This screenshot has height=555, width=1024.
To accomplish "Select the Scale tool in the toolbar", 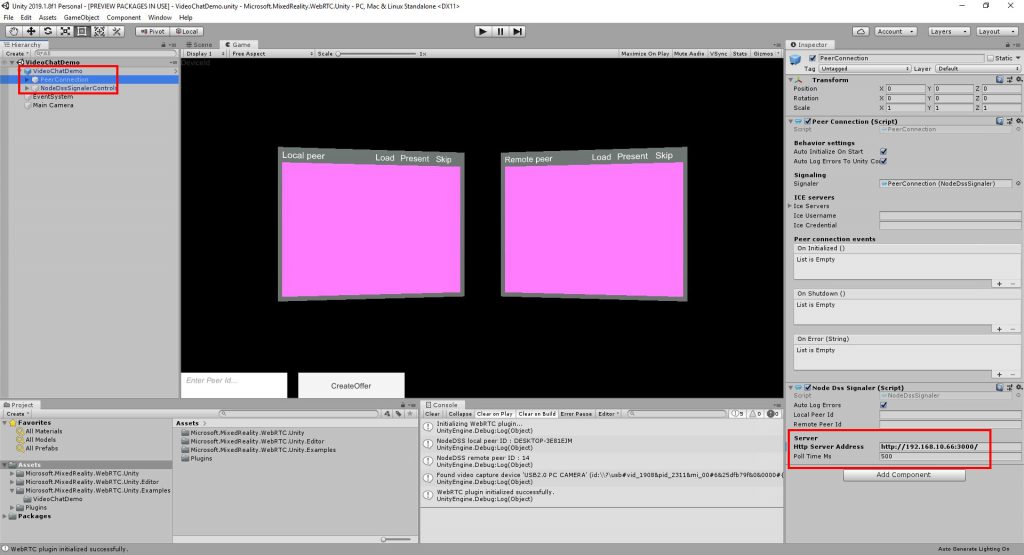I will (x=65, y=31).
